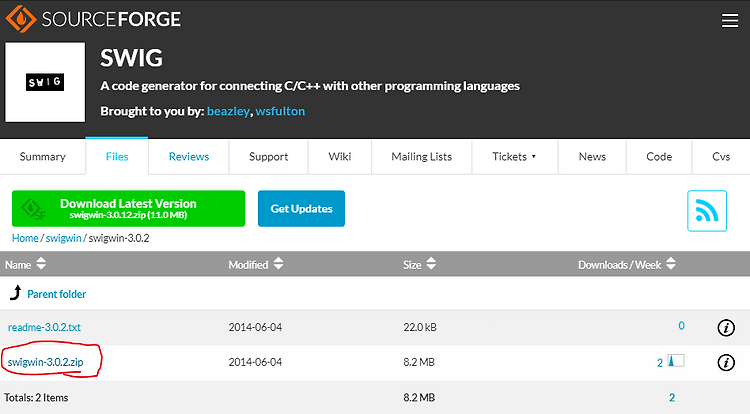
Task: Expand the Tickets dropdown
Action: 515,157
